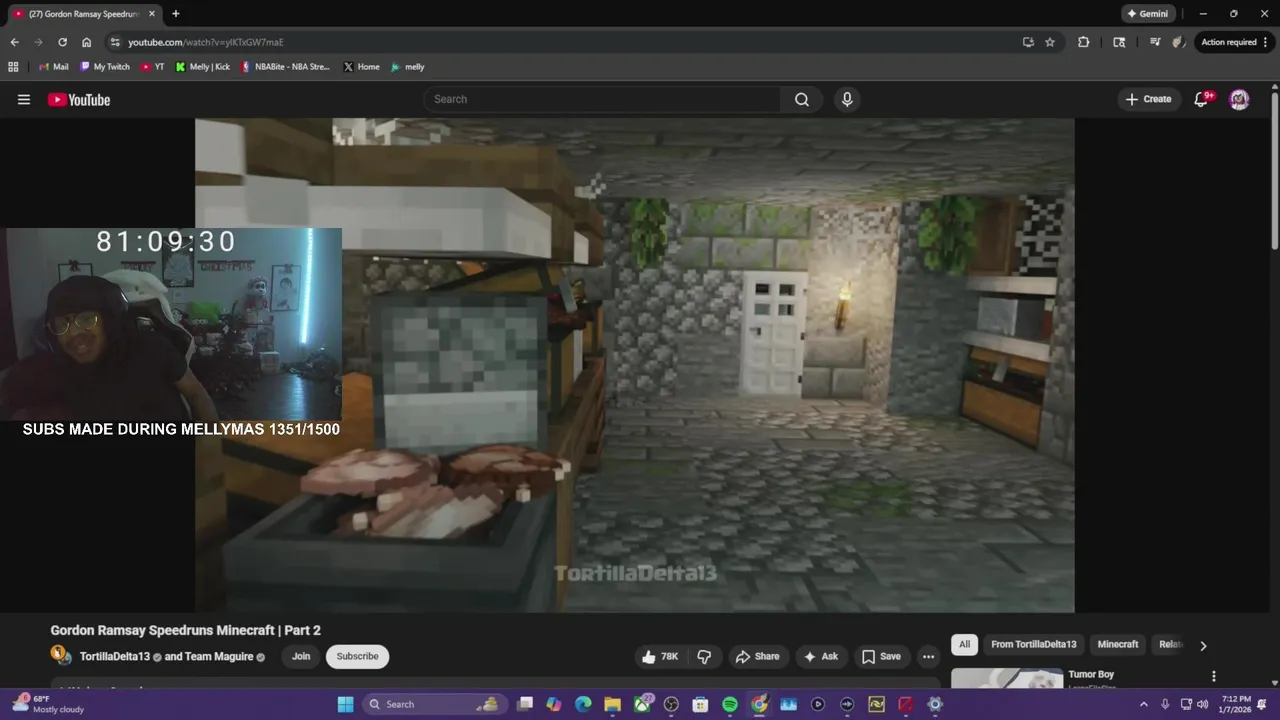This screenshot has width=1280, height=720.
Task: Go to the YouTube home logo
Action: click(79, 99)
